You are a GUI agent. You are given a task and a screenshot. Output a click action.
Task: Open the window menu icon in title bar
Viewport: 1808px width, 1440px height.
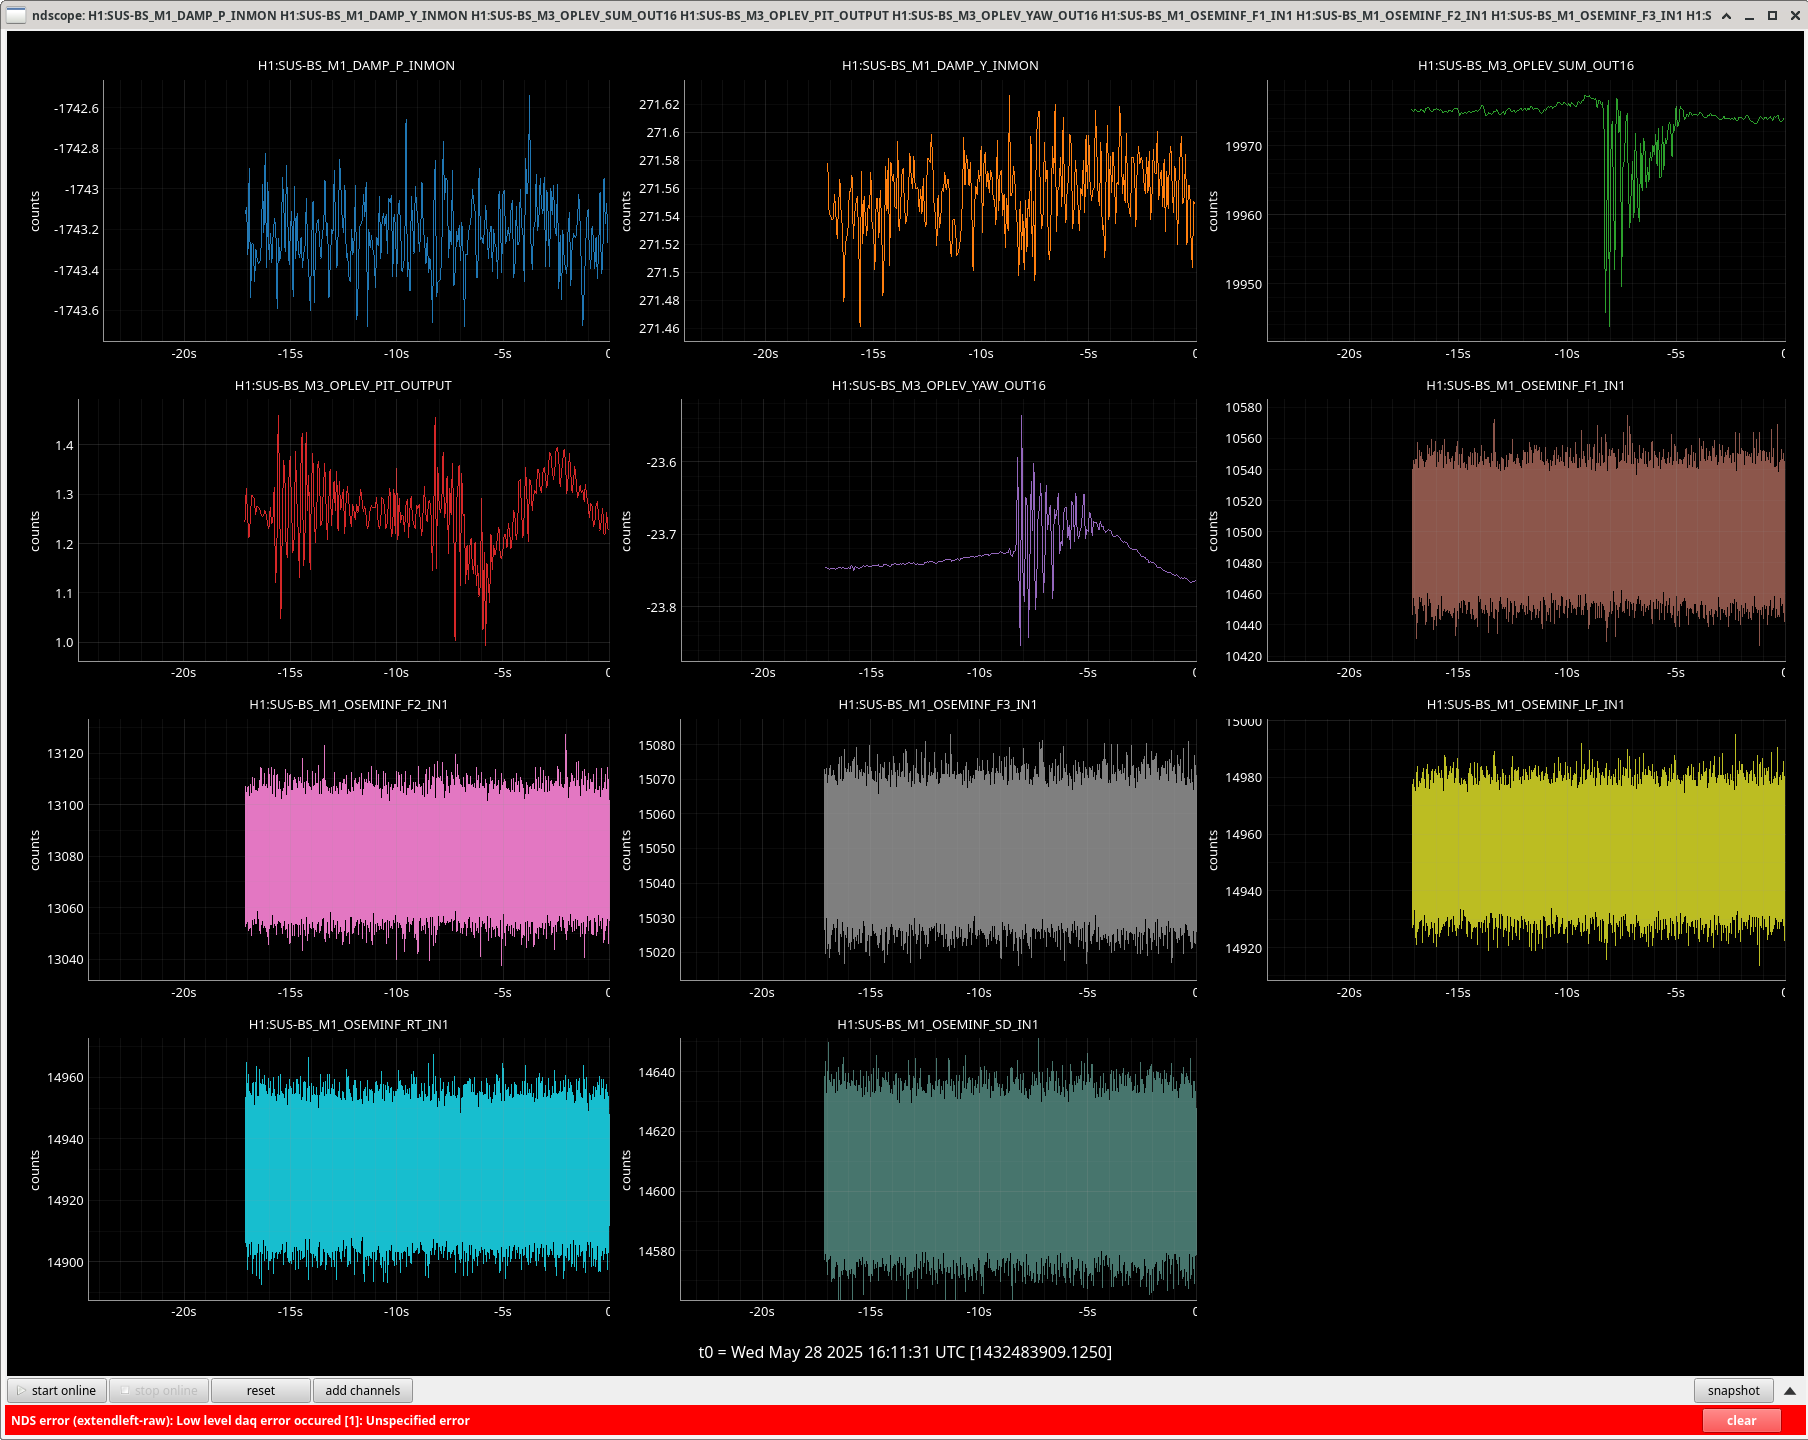click(x=17, y=15)
